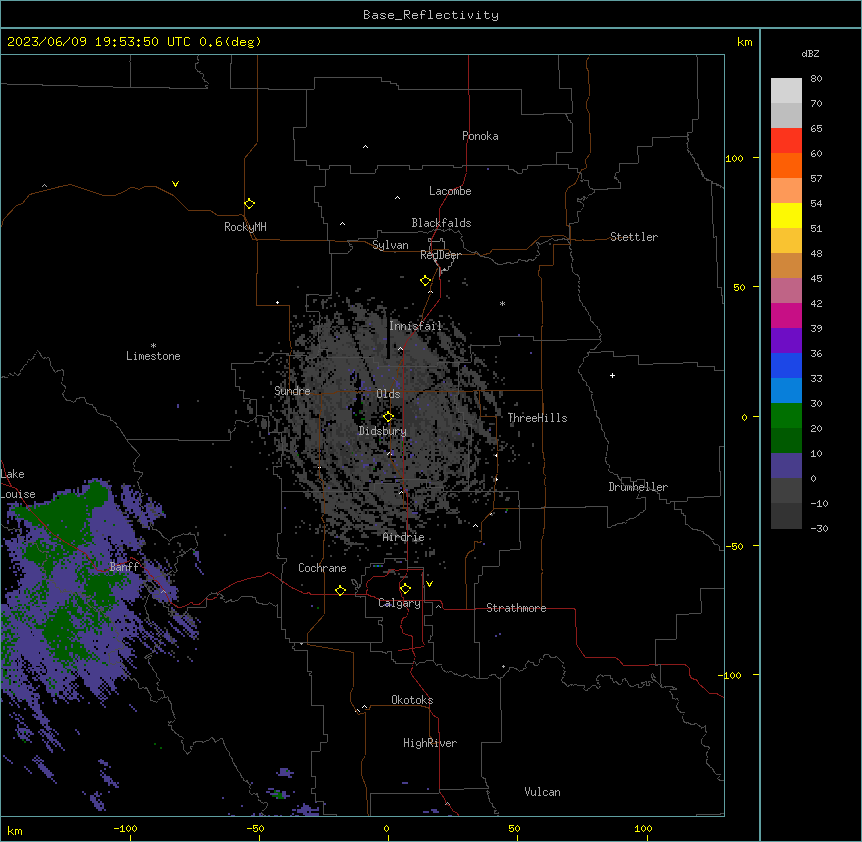
Task: Click the Airdrie label
Action: tap(404, 537)
